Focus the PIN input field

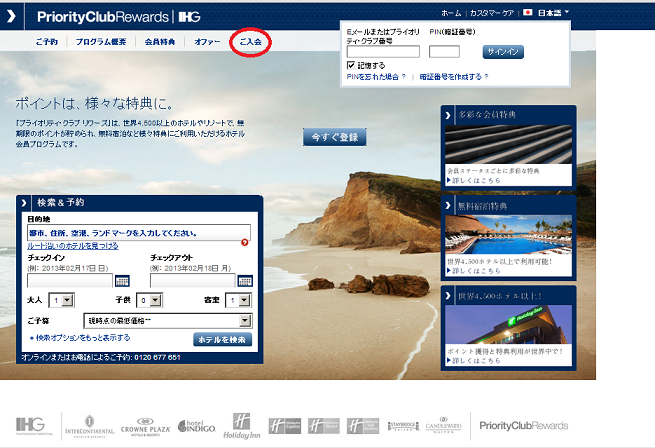tap(444, 52)
